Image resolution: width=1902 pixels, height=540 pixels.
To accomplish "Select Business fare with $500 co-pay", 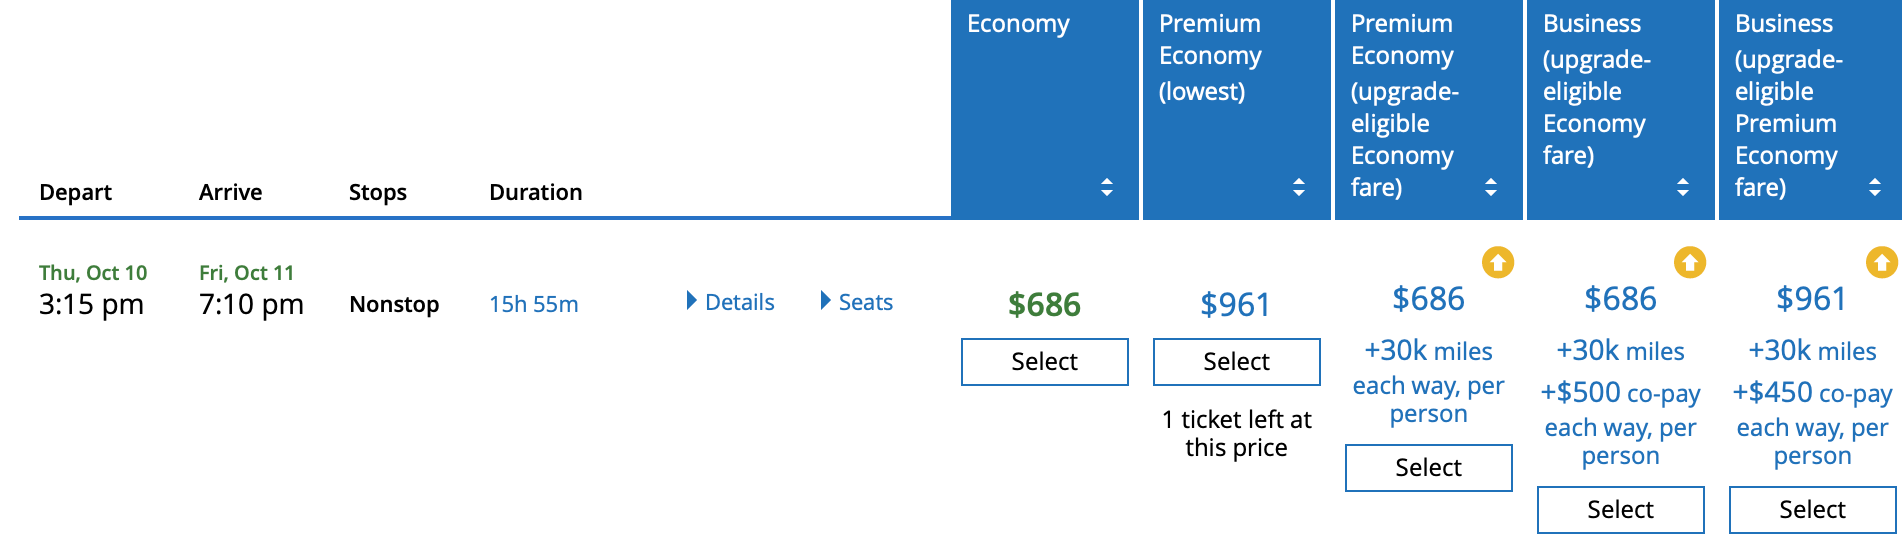I will pyautogui.click(x=1620, y=510).
